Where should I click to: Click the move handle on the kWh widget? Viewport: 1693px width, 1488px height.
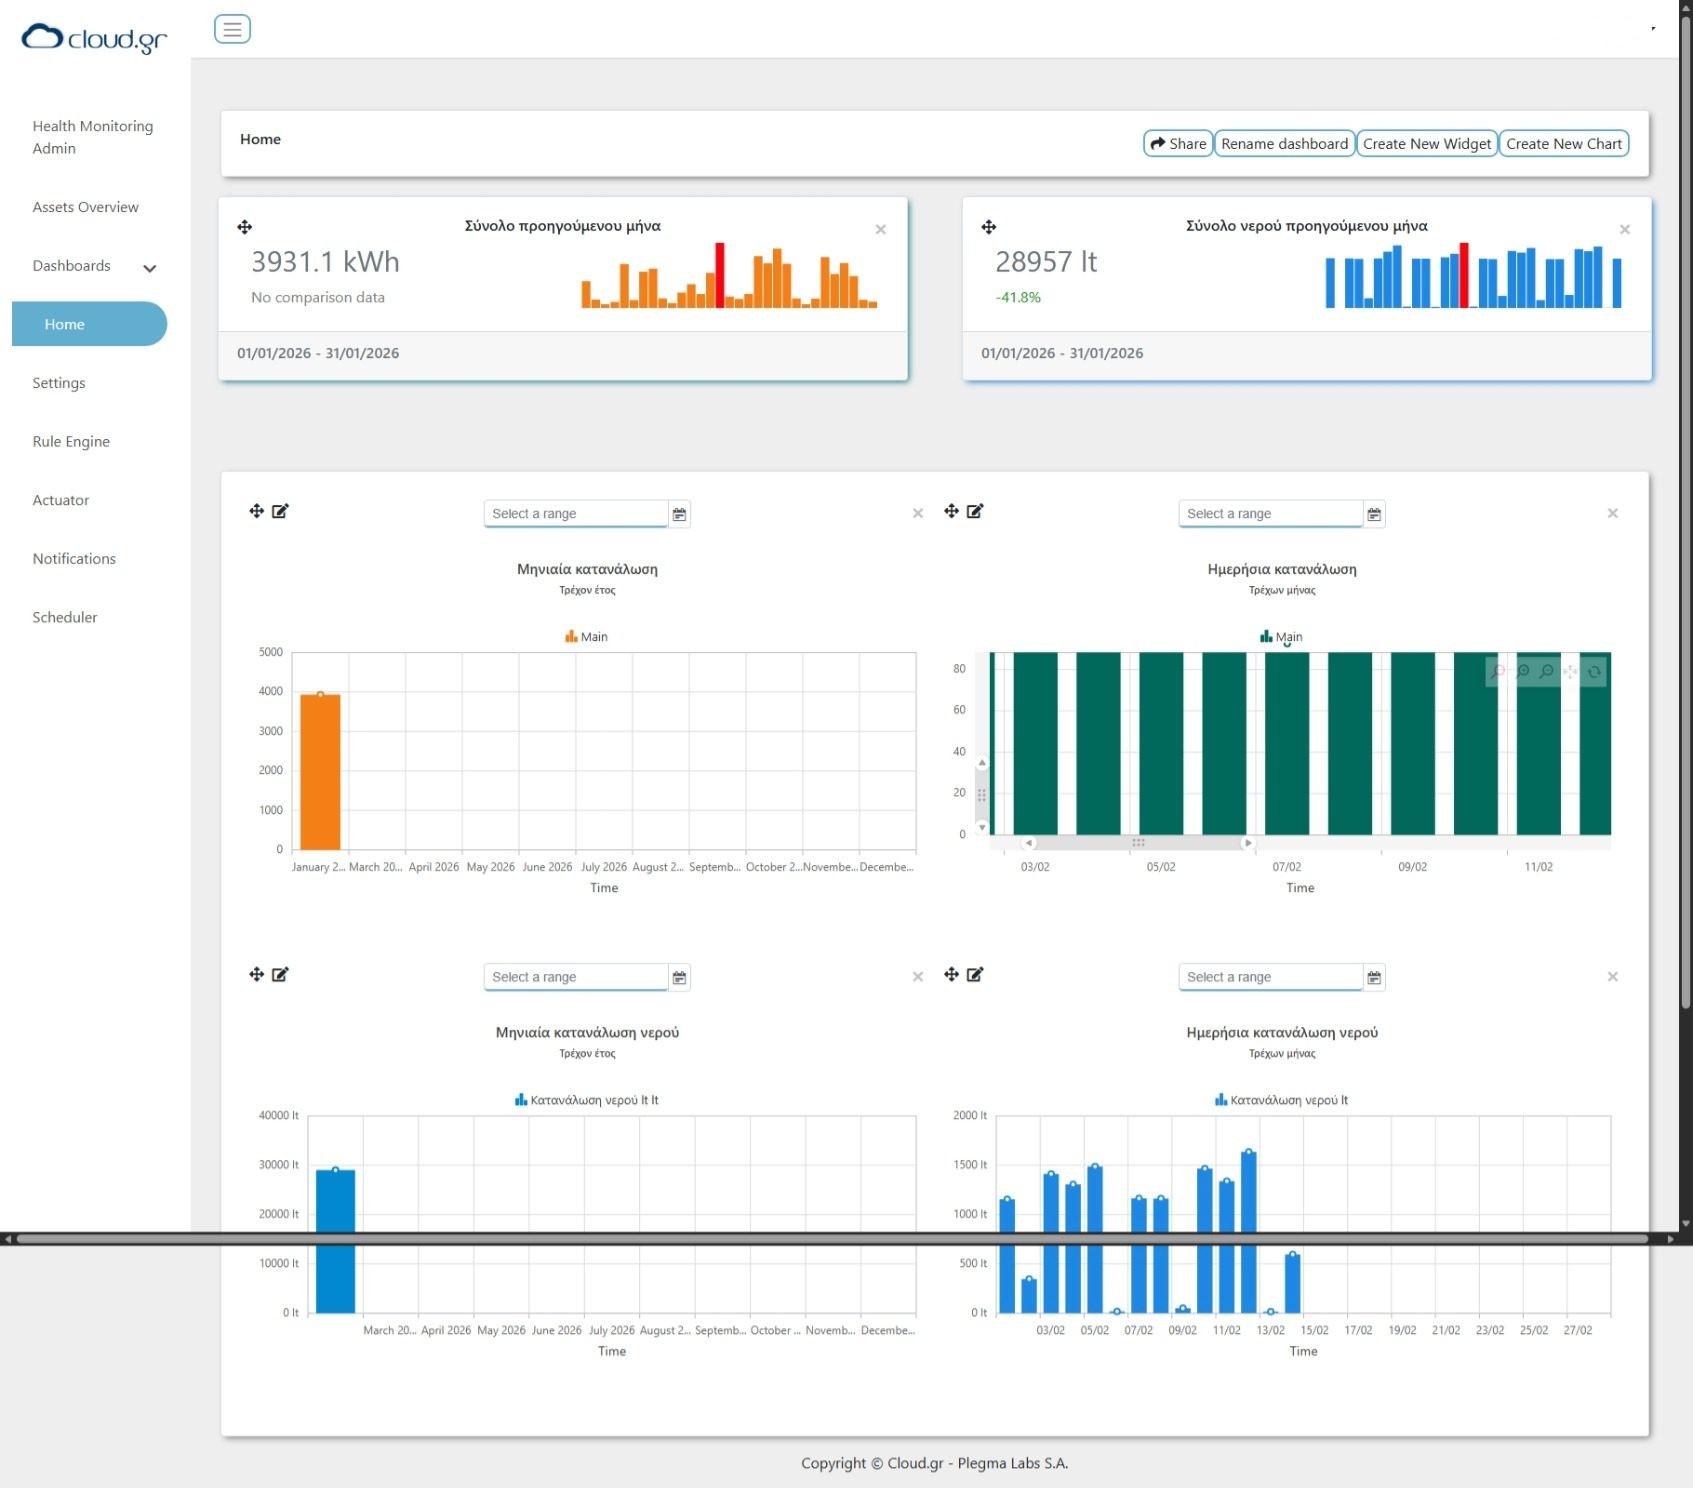[245, 227]
